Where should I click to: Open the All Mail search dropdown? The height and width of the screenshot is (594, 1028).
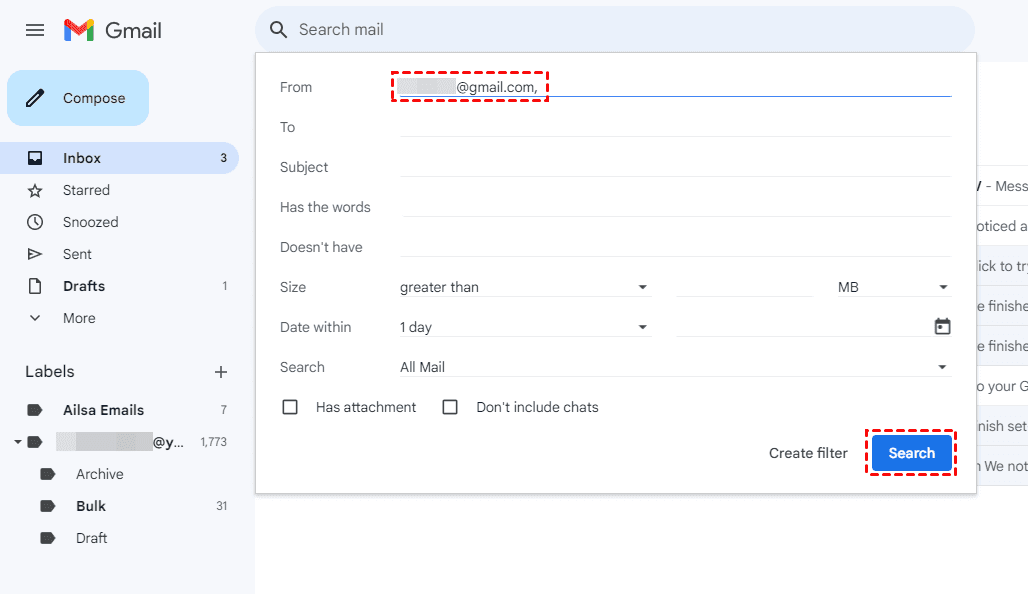[674, 367]
